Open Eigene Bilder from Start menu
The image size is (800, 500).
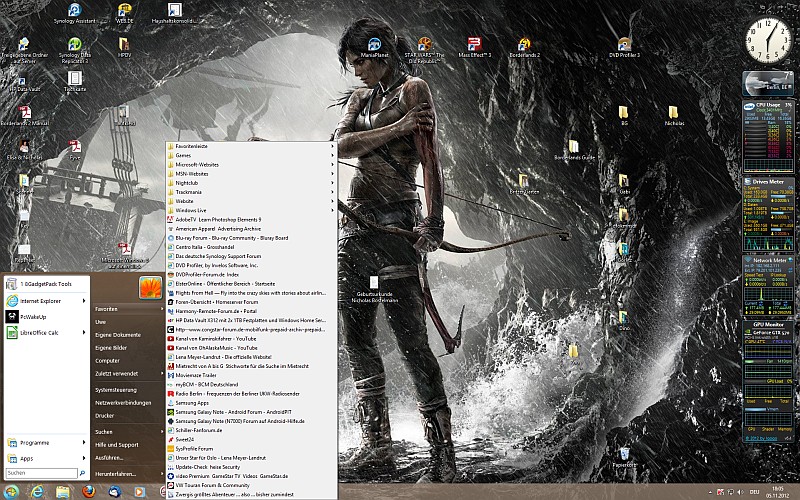(x=129, y=348)
